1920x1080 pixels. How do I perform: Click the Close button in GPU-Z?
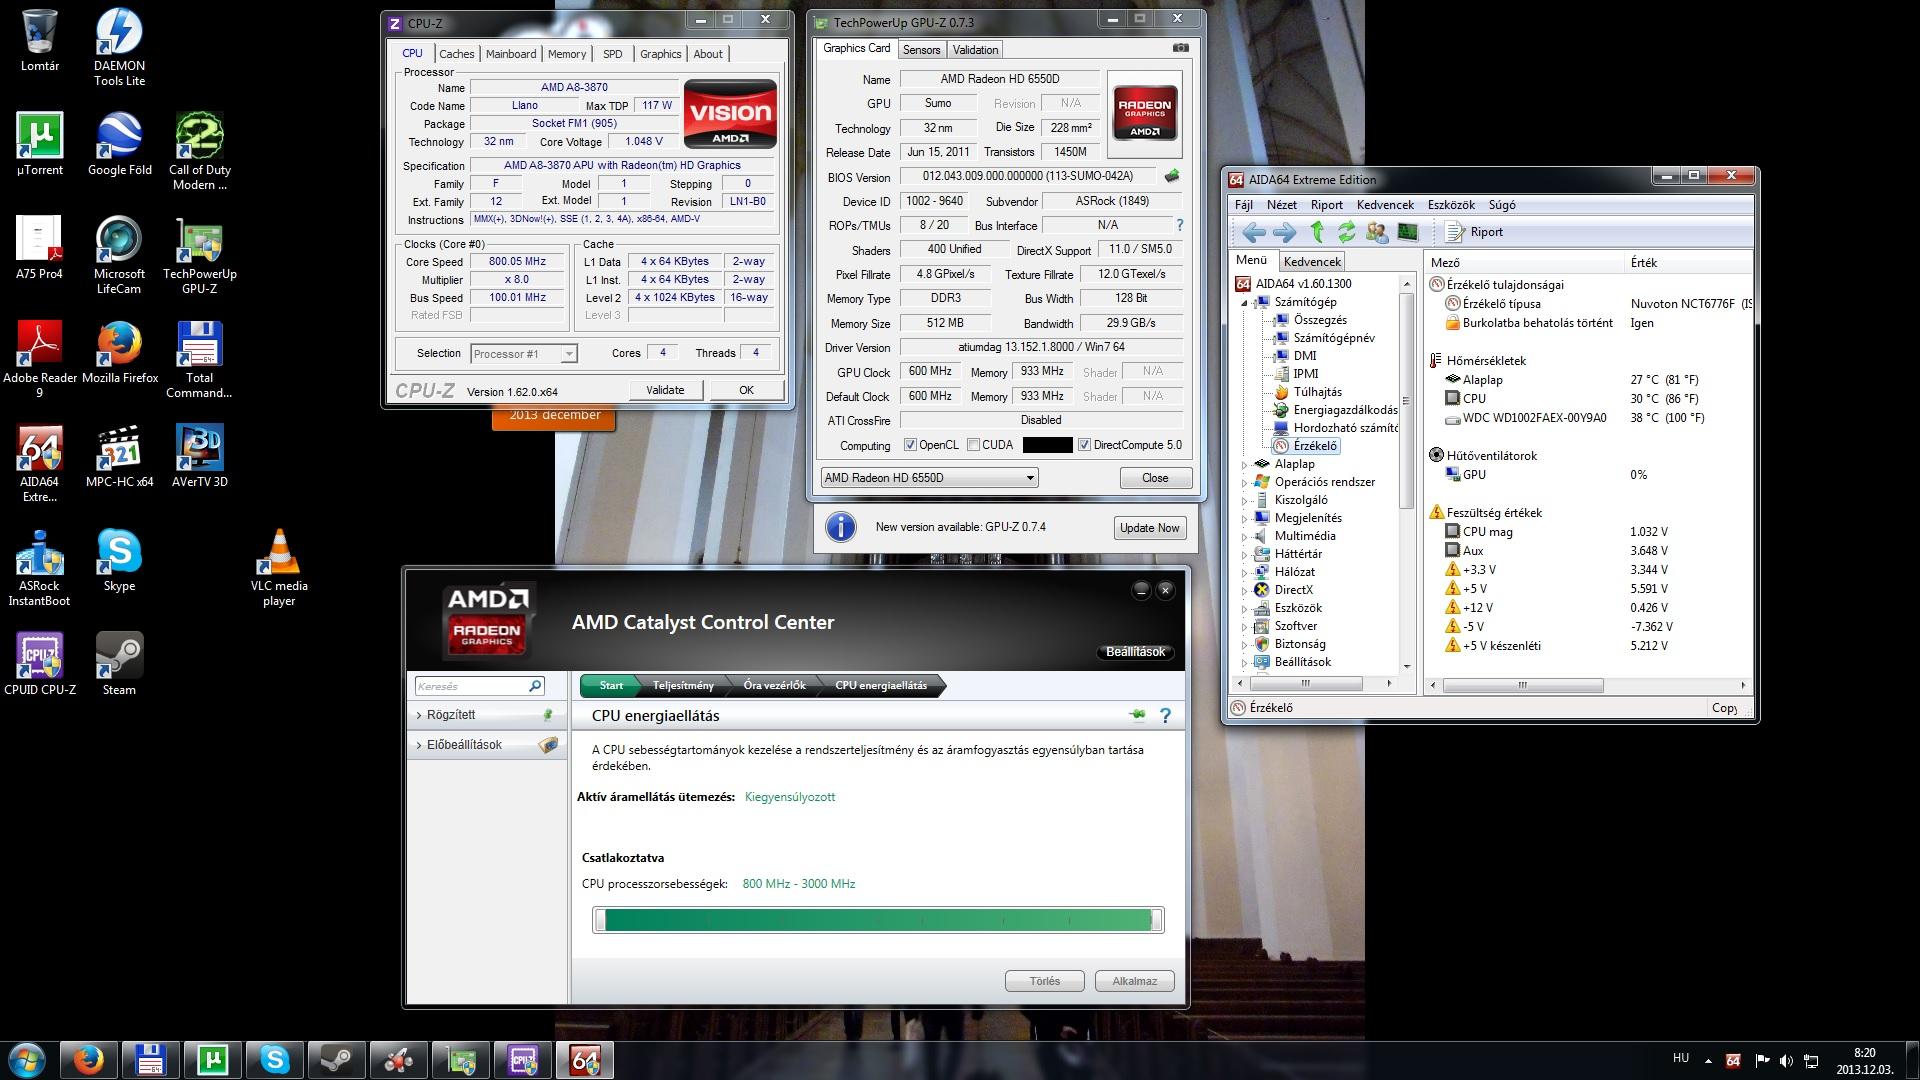coord(1155,478)
